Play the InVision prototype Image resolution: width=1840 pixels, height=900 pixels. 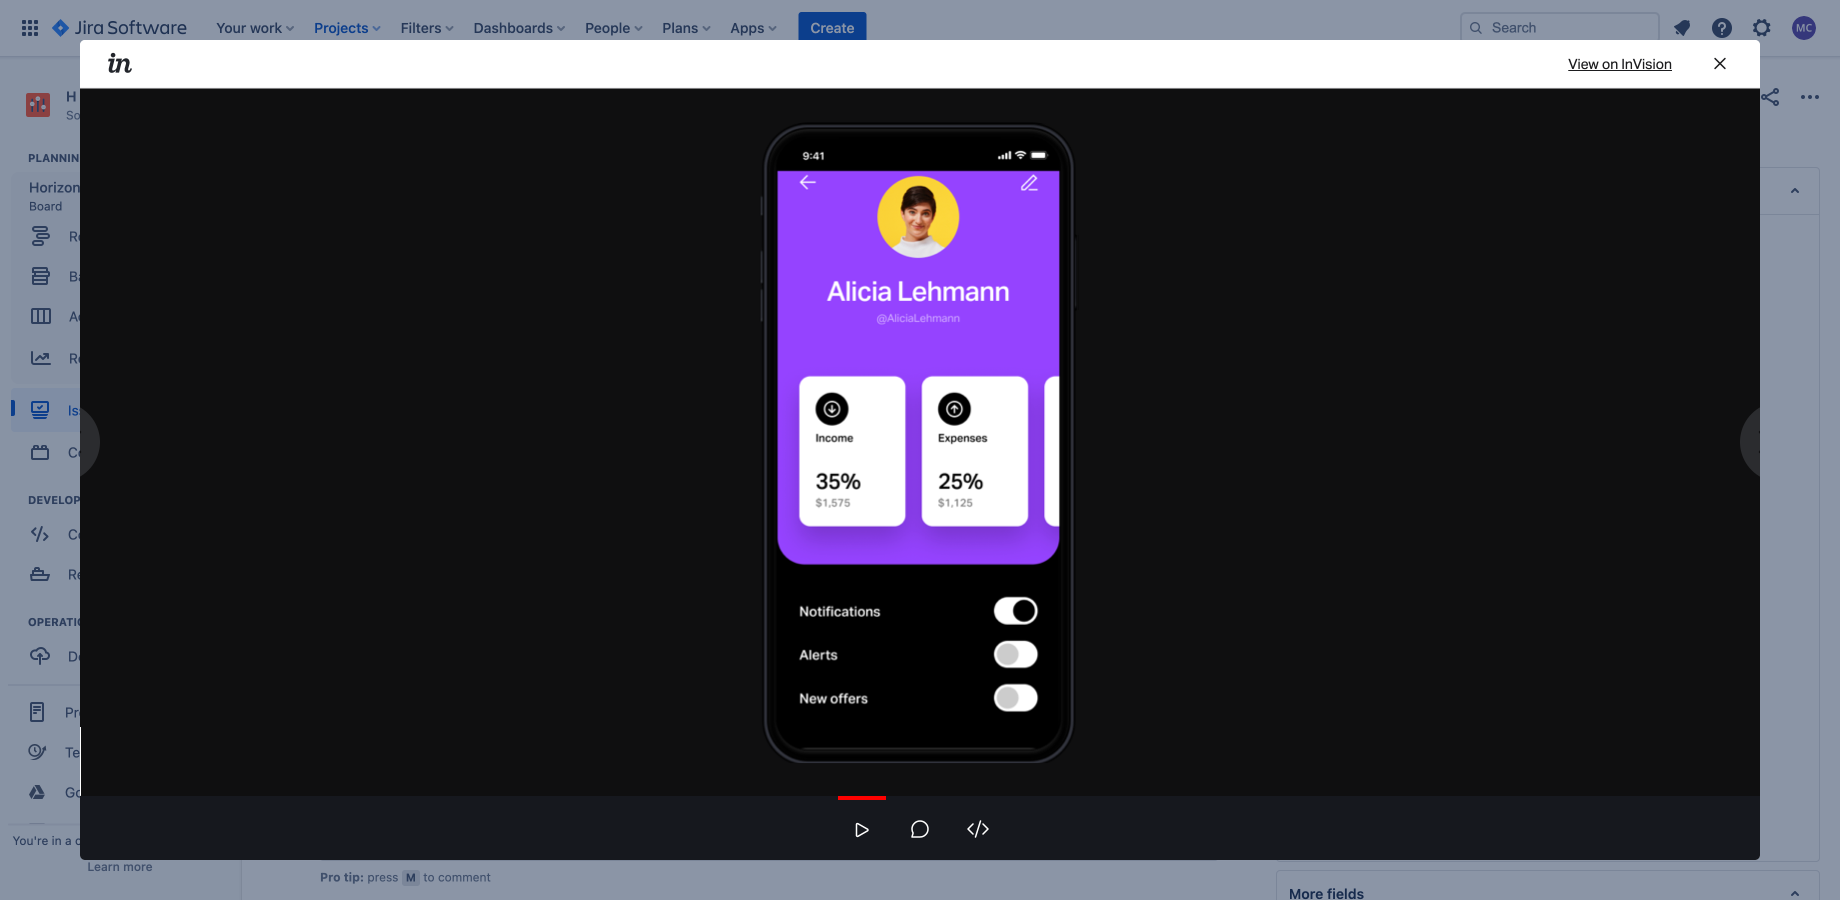point(861,829)
